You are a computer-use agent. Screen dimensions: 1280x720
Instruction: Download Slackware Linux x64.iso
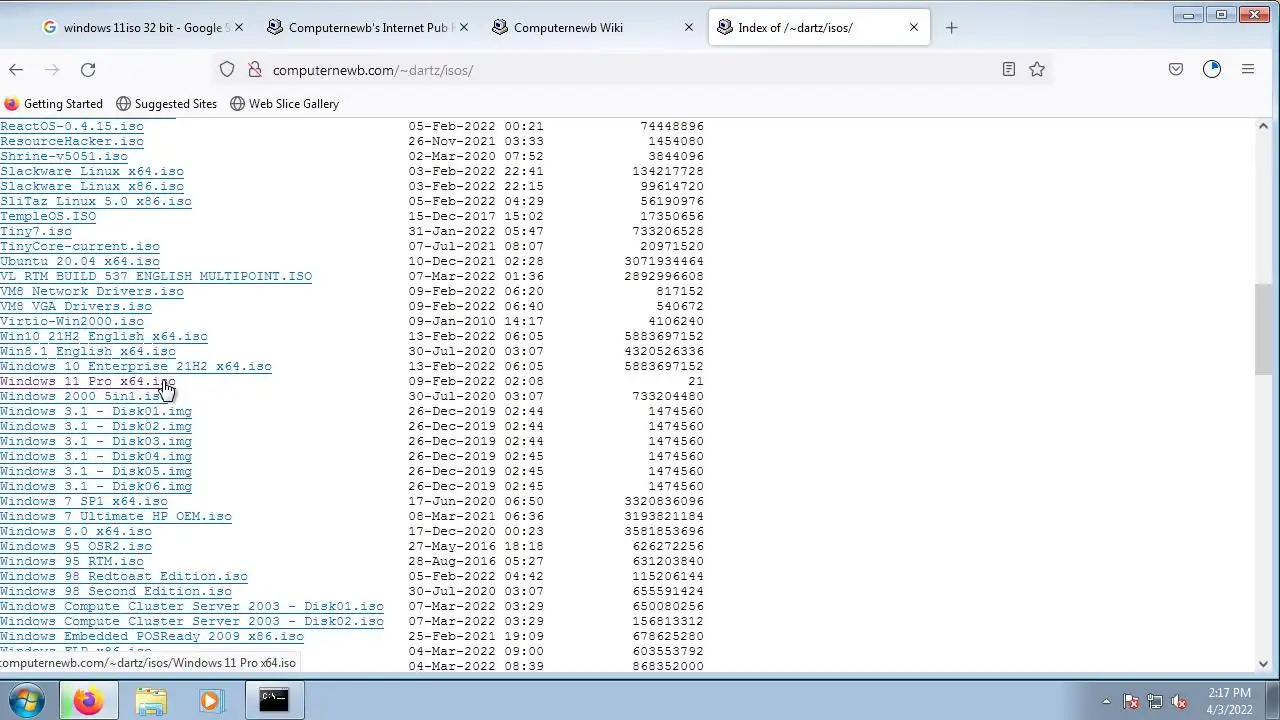point(92,171)
